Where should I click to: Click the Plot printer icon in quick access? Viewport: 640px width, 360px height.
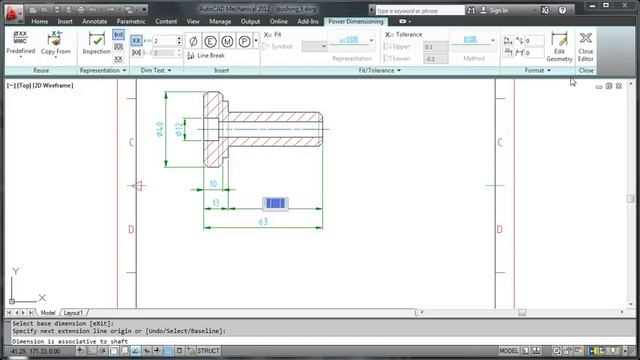81,9
